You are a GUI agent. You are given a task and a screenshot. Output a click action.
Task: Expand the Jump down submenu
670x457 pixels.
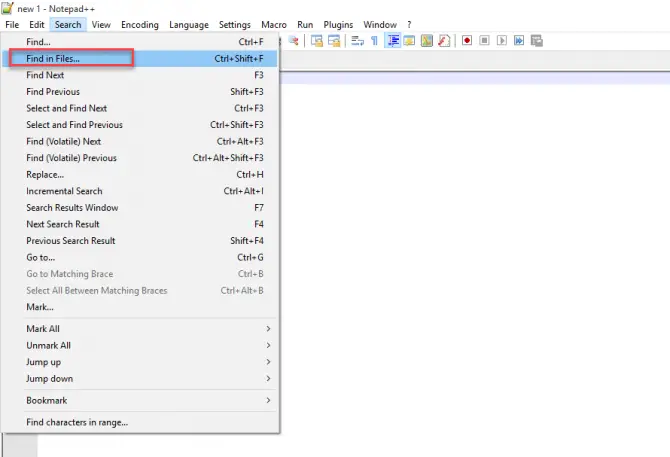click(140, 379)
